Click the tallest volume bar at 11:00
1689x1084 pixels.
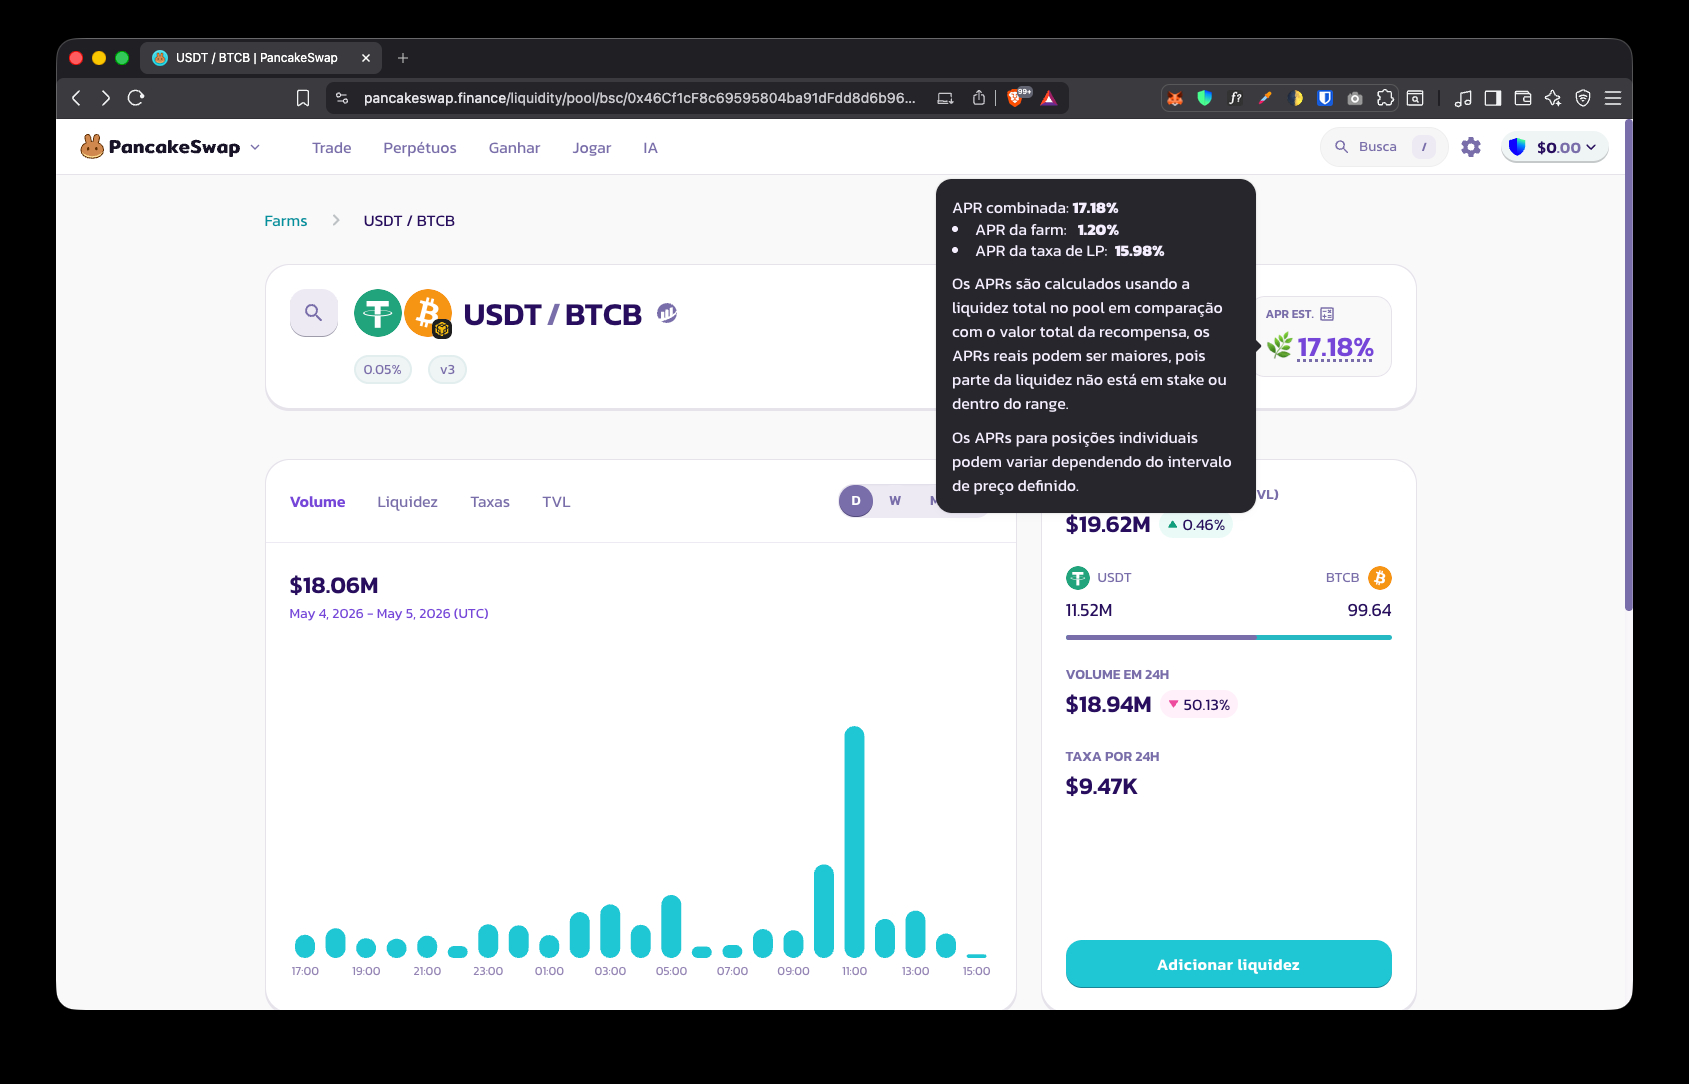tap(854, 842)
